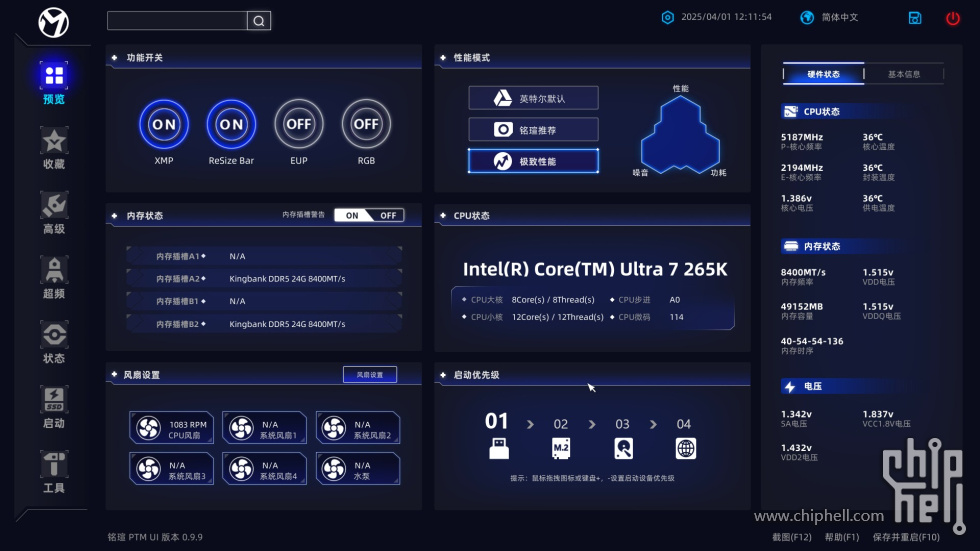Open the 收藏 favorites sidebar icon
The image size is (980, 551).
click(54, 141)
